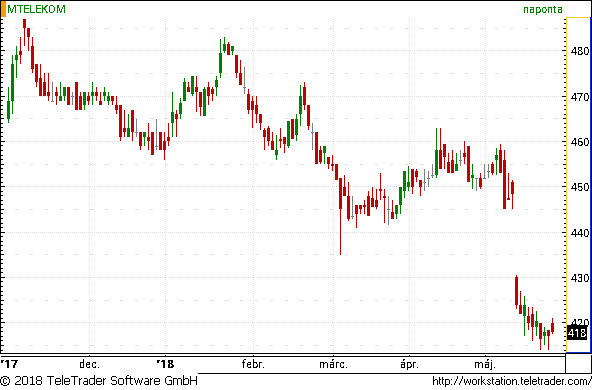Click the 440 price axis label
Image resolution: width=592 pixels, height=390 pixels.
click(x=580, y=233)
